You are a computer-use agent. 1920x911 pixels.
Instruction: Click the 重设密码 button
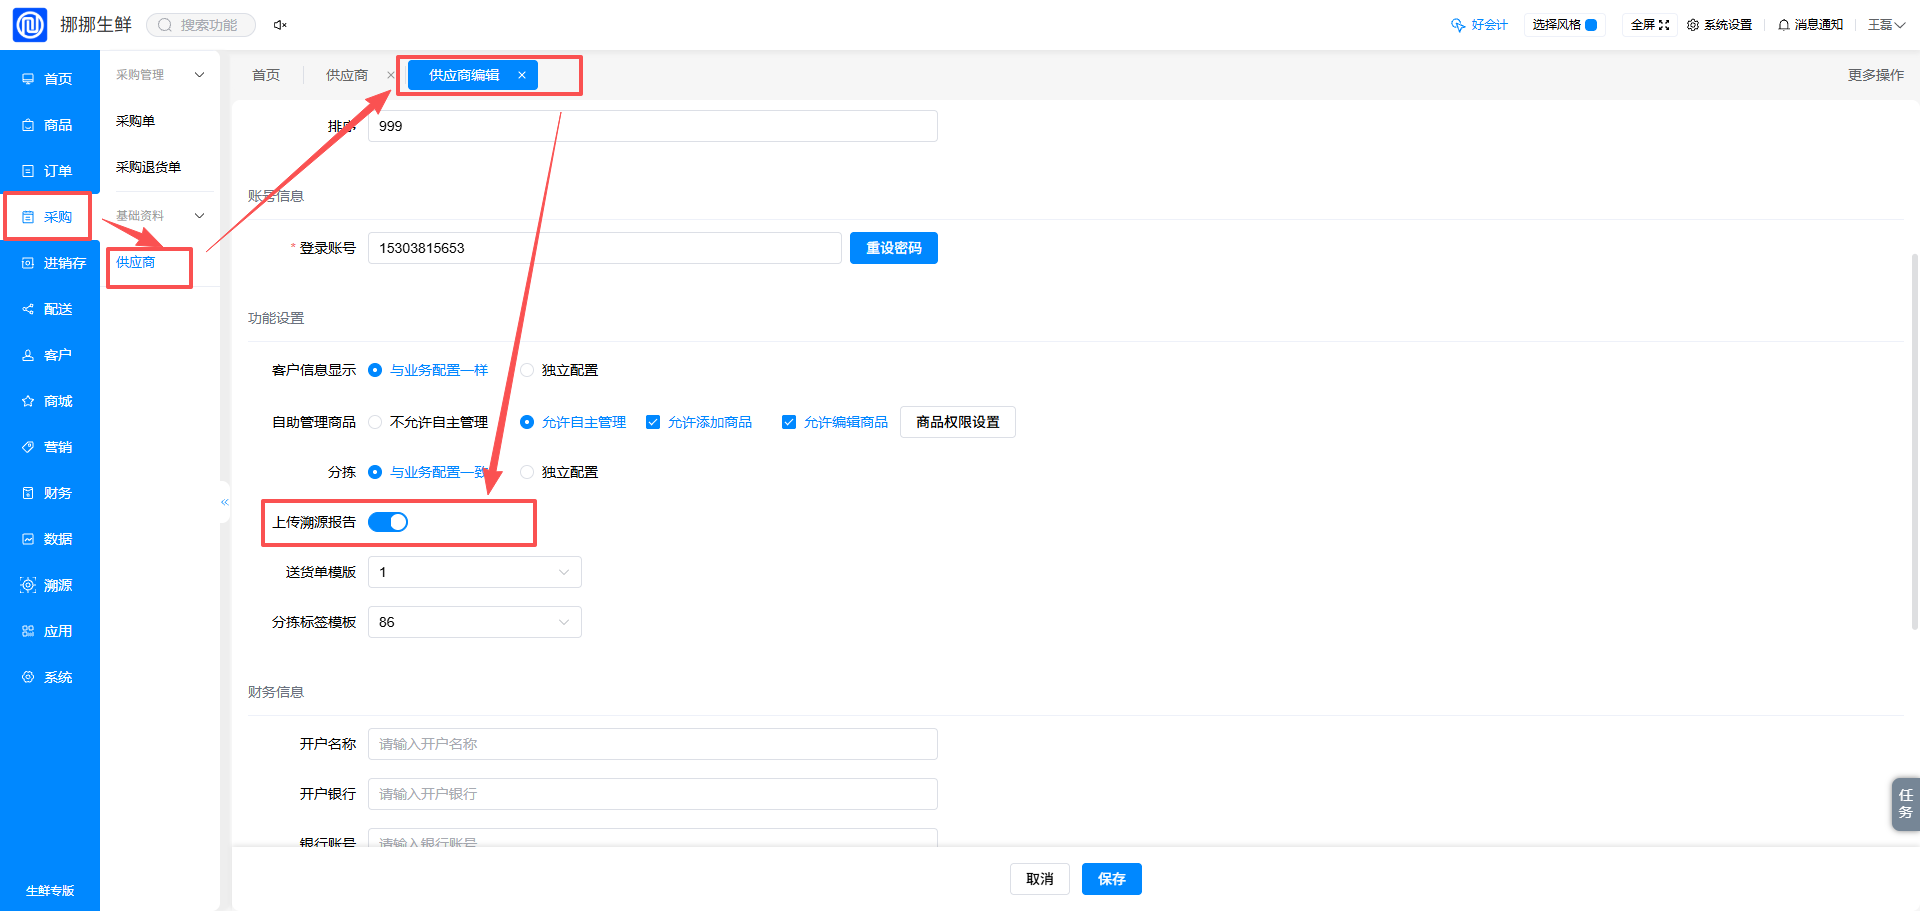[894, 248]
